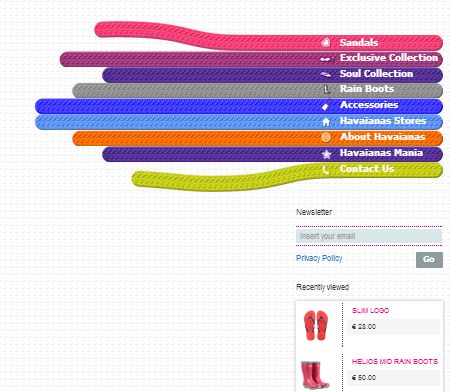Go to Havaianas Mania
This screenshot has height=392, width=451.
[381, 153]
